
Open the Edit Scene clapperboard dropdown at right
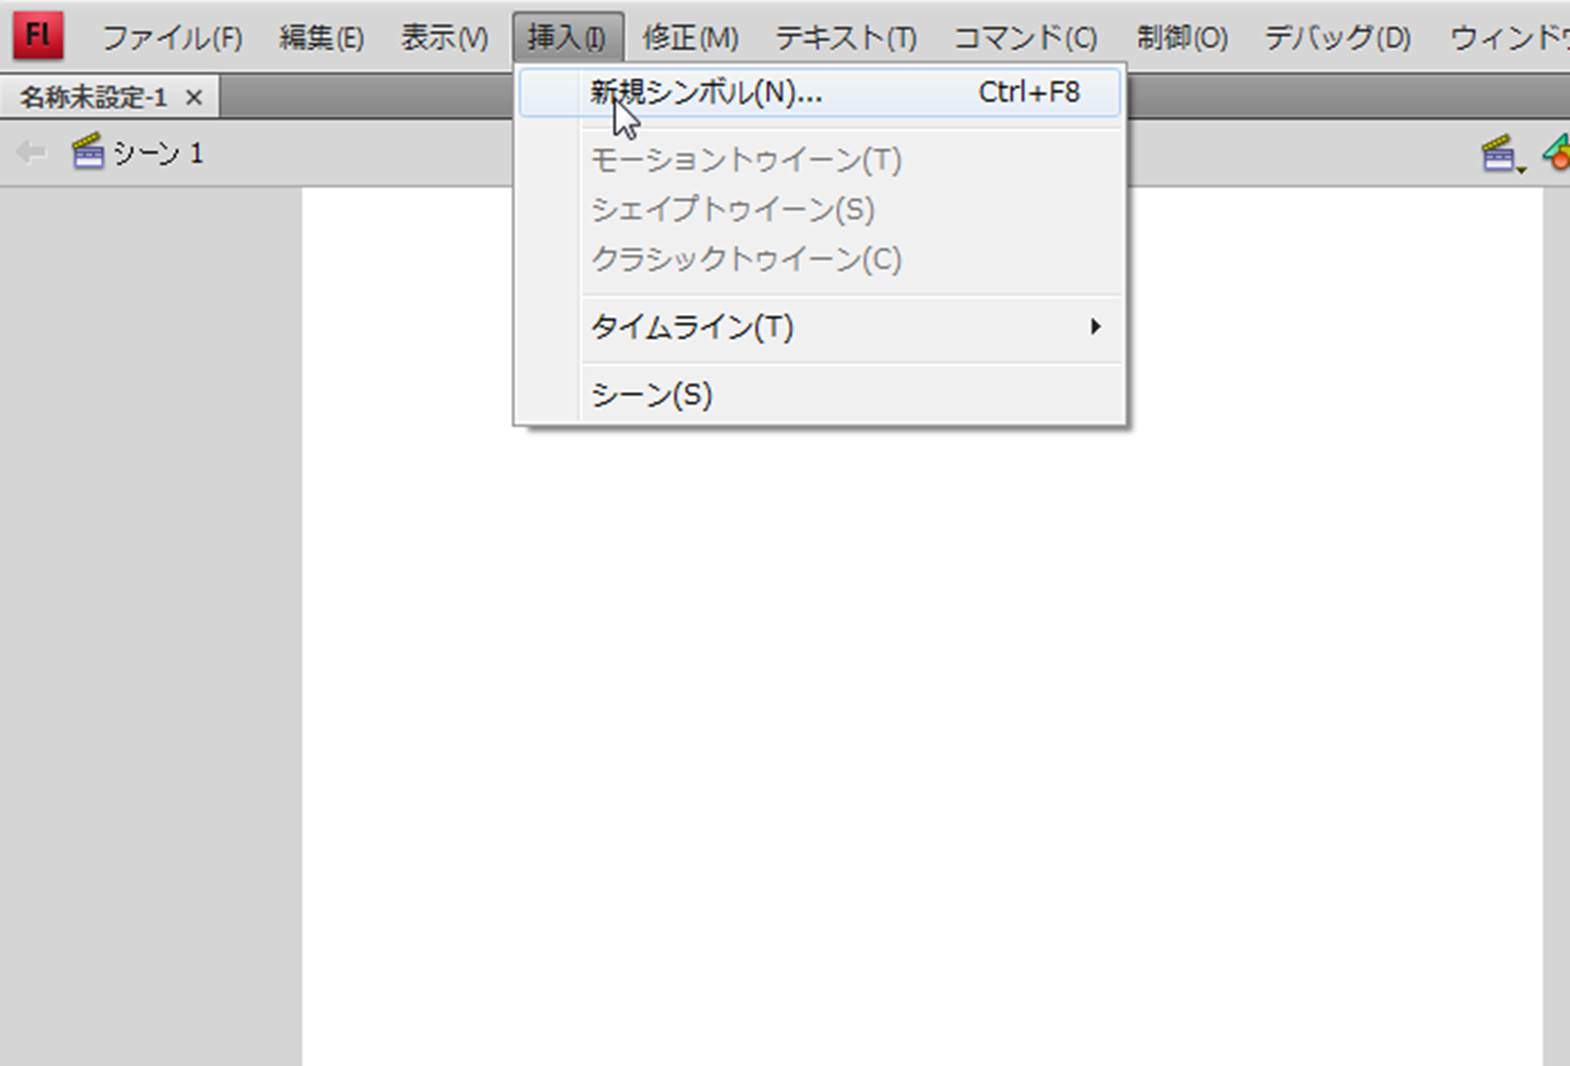(1501, 155)
